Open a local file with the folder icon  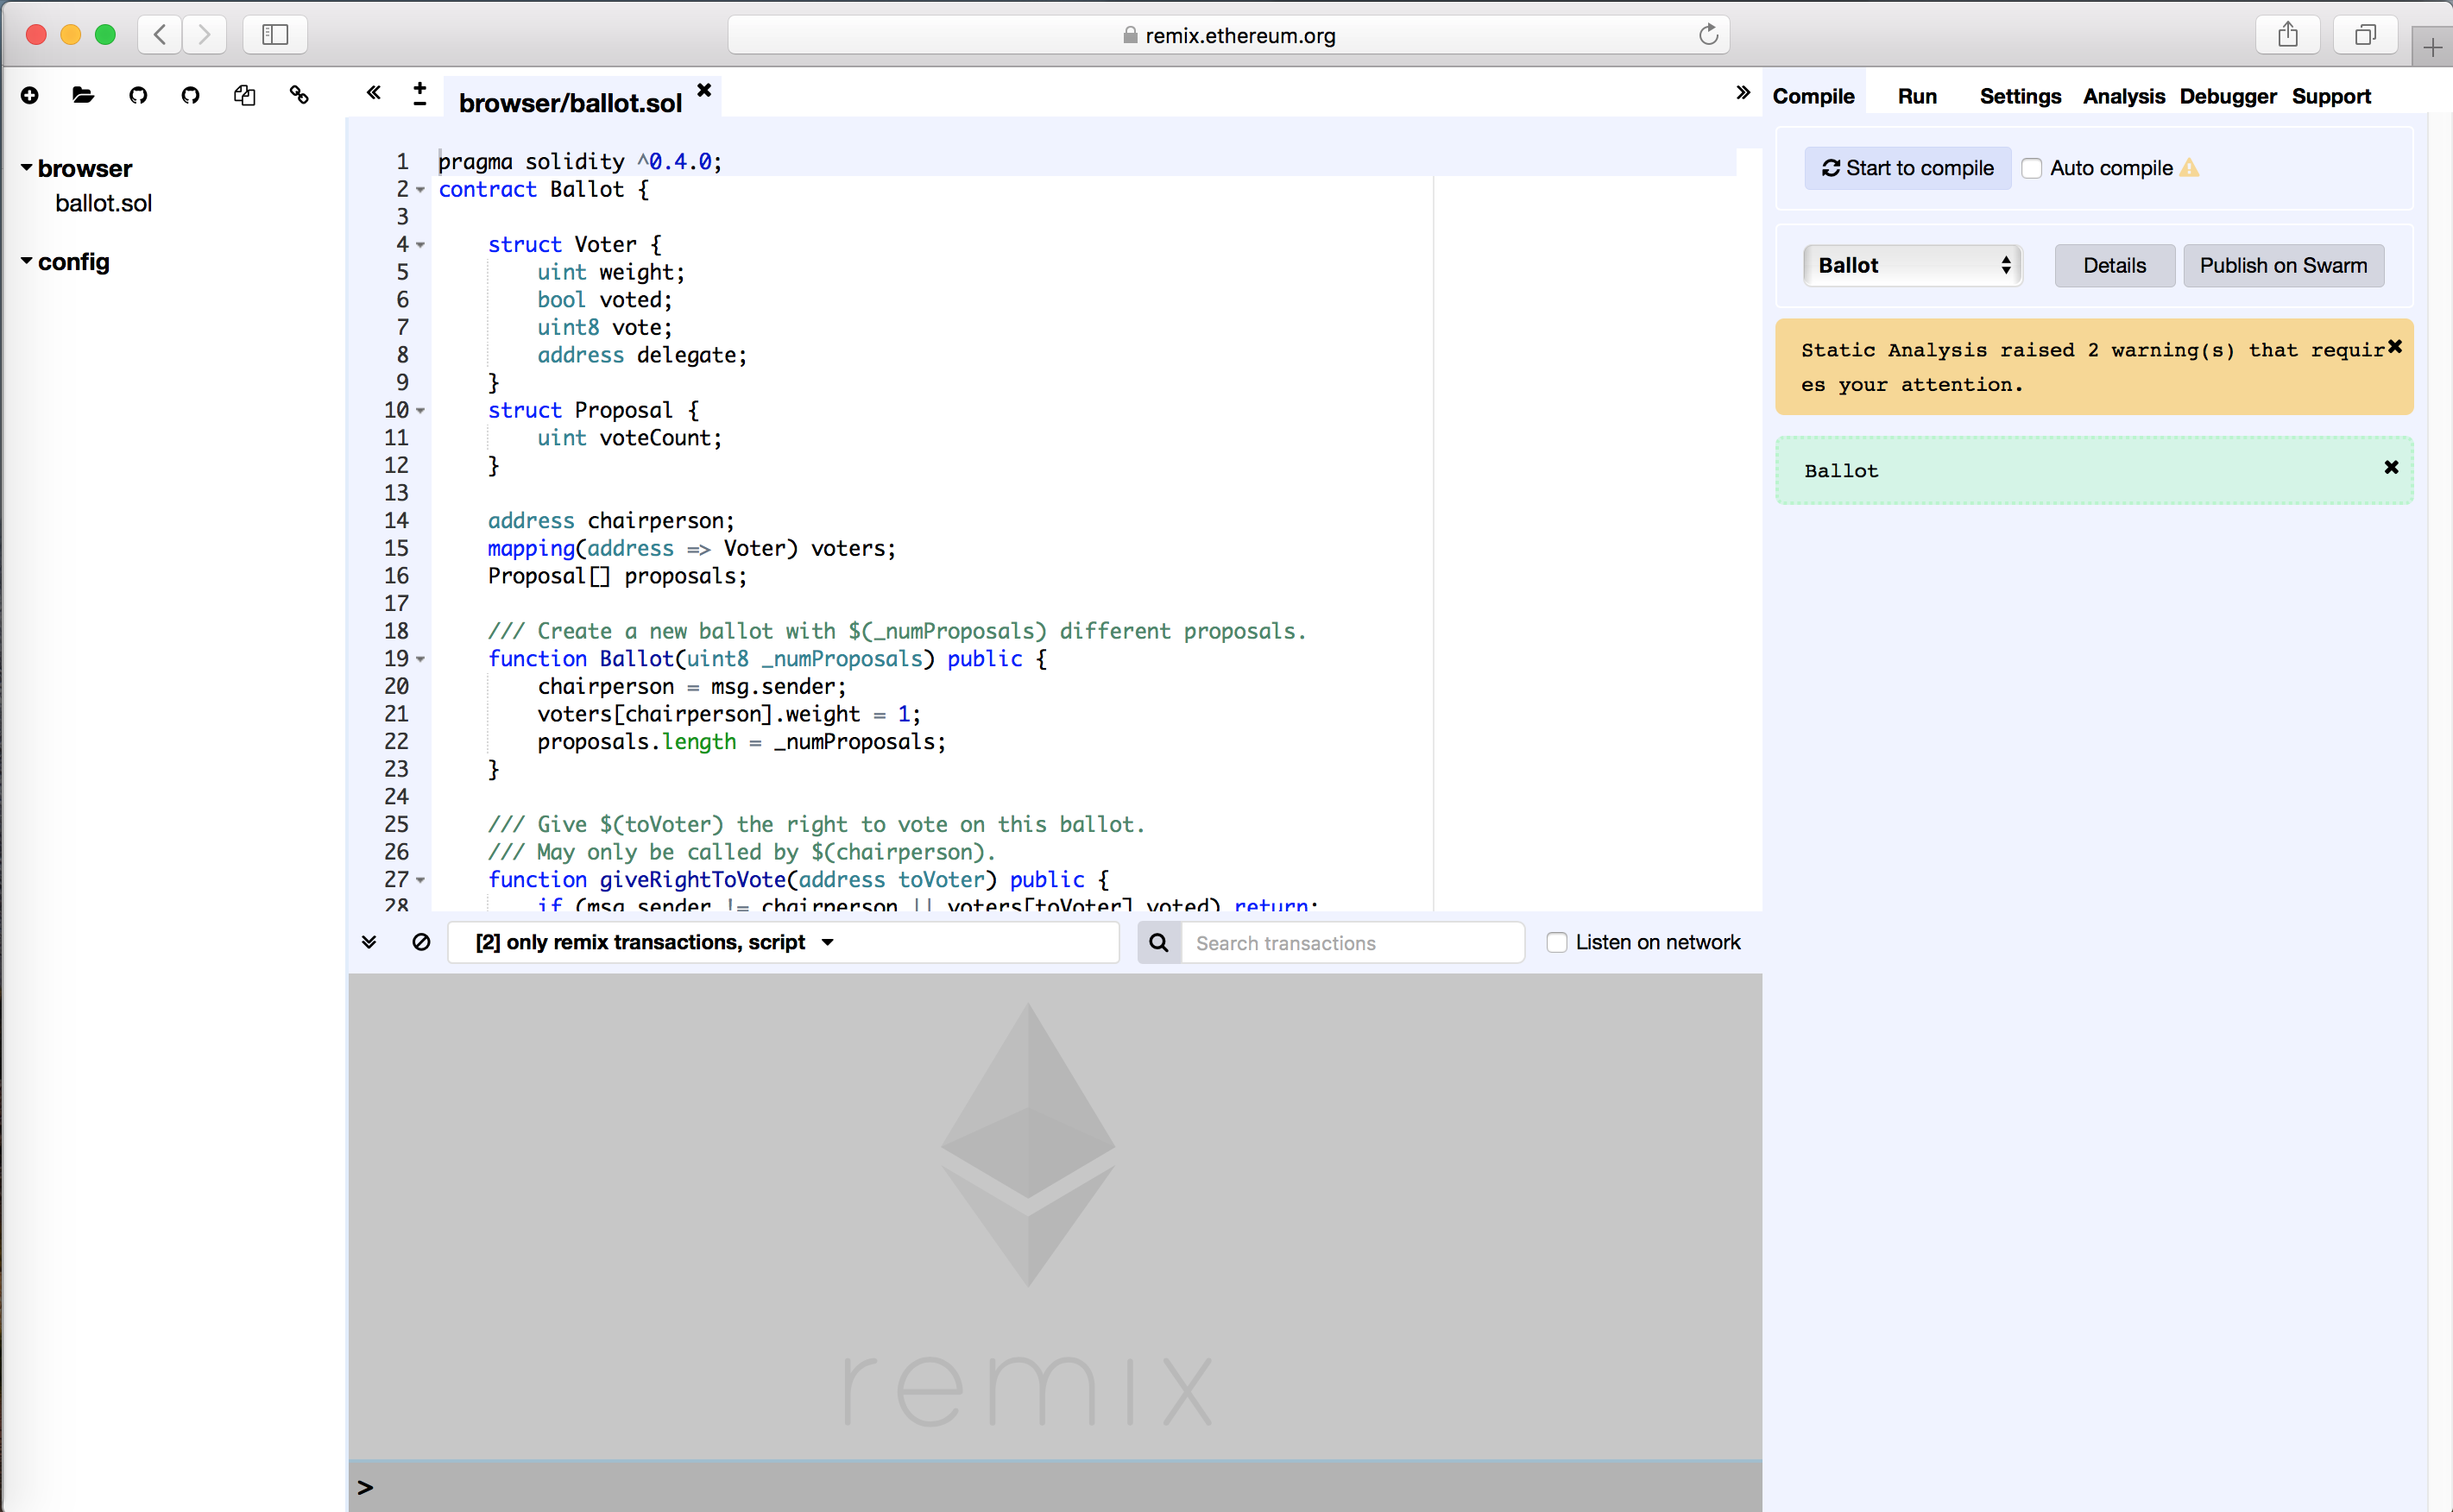pos(83,95)
